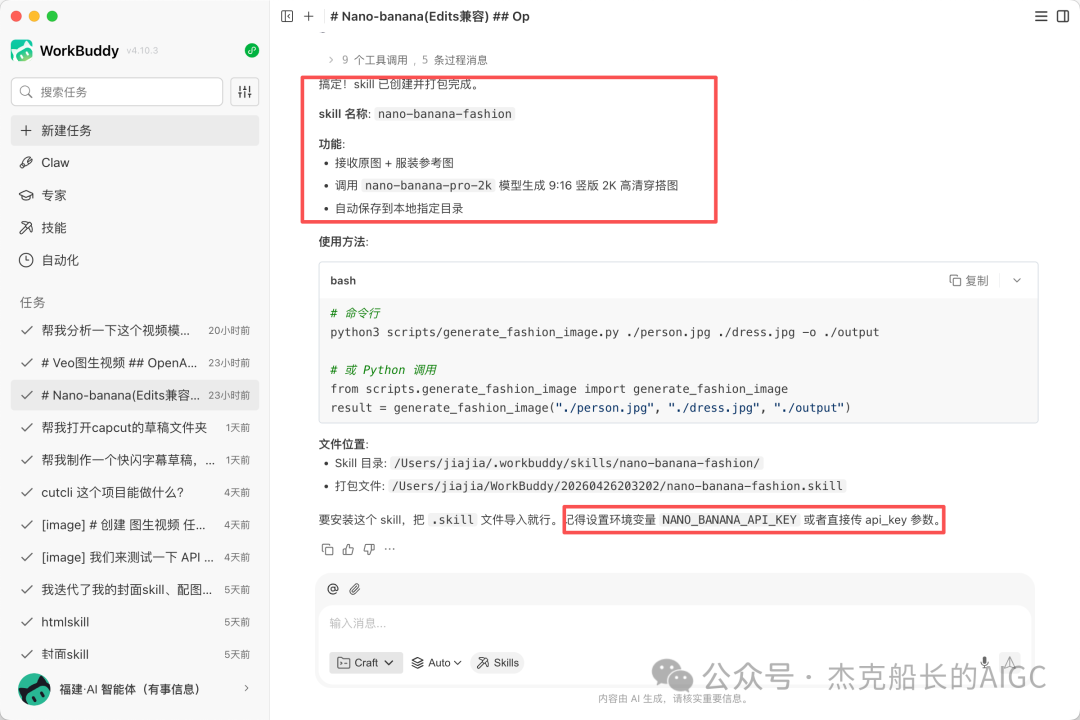Viewport: 1080px width, 720px height.
Task: Expand the 9 个工具调用 process details
Action: coord(408,60)
